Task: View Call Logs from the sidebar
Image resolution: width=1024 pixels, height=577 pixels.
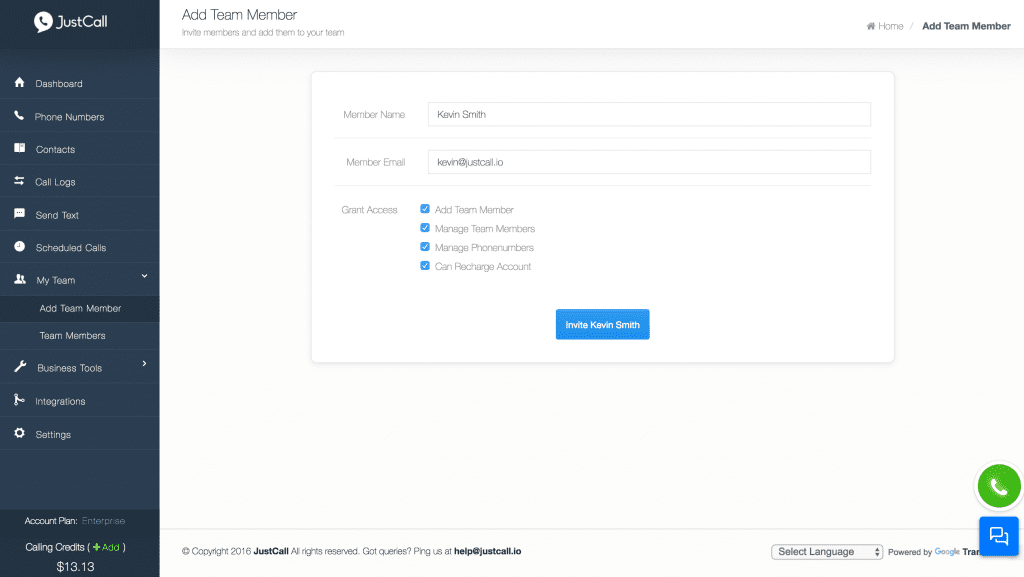Action: click(55, 181)
